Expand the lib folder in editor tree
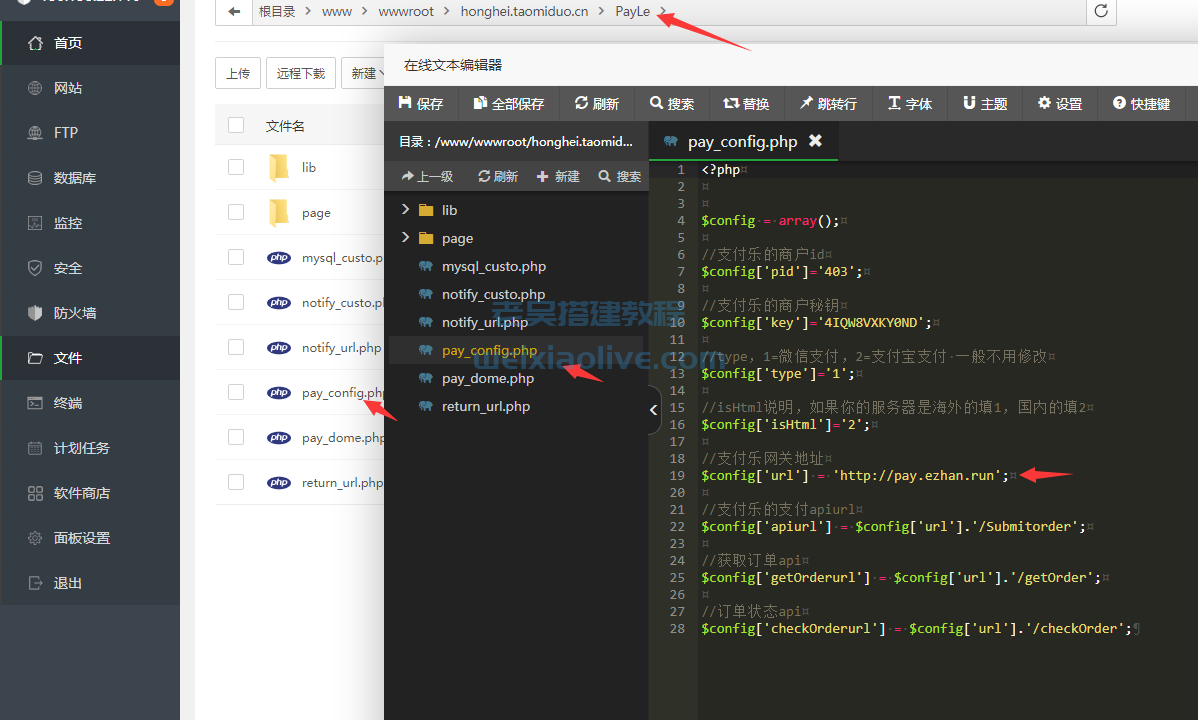 click(x=405, y=210)
